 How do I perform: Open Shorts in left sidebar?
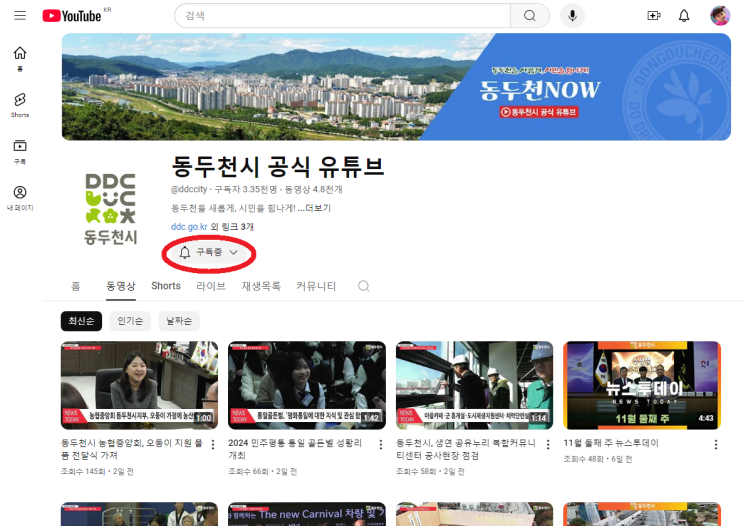click(x=20, y=105)
